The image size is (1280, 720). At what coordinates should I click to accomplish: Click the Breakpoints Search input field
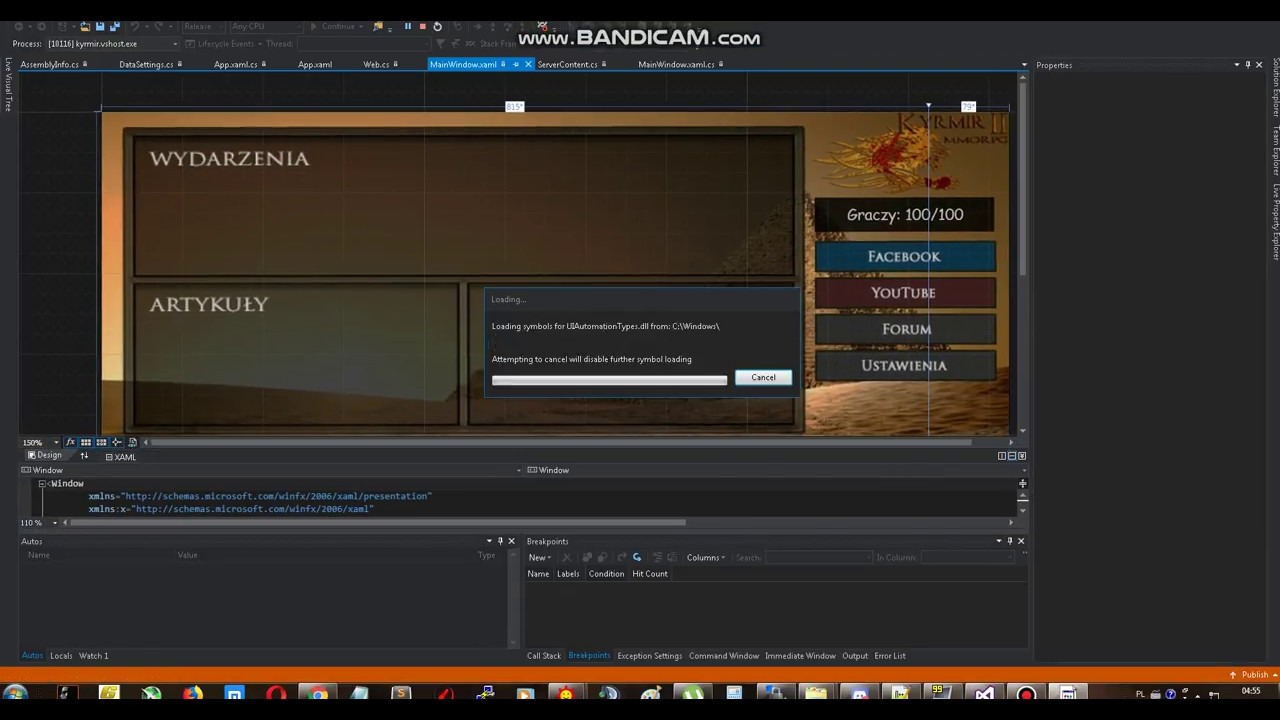pyautogui.click(x=817, y=557)
